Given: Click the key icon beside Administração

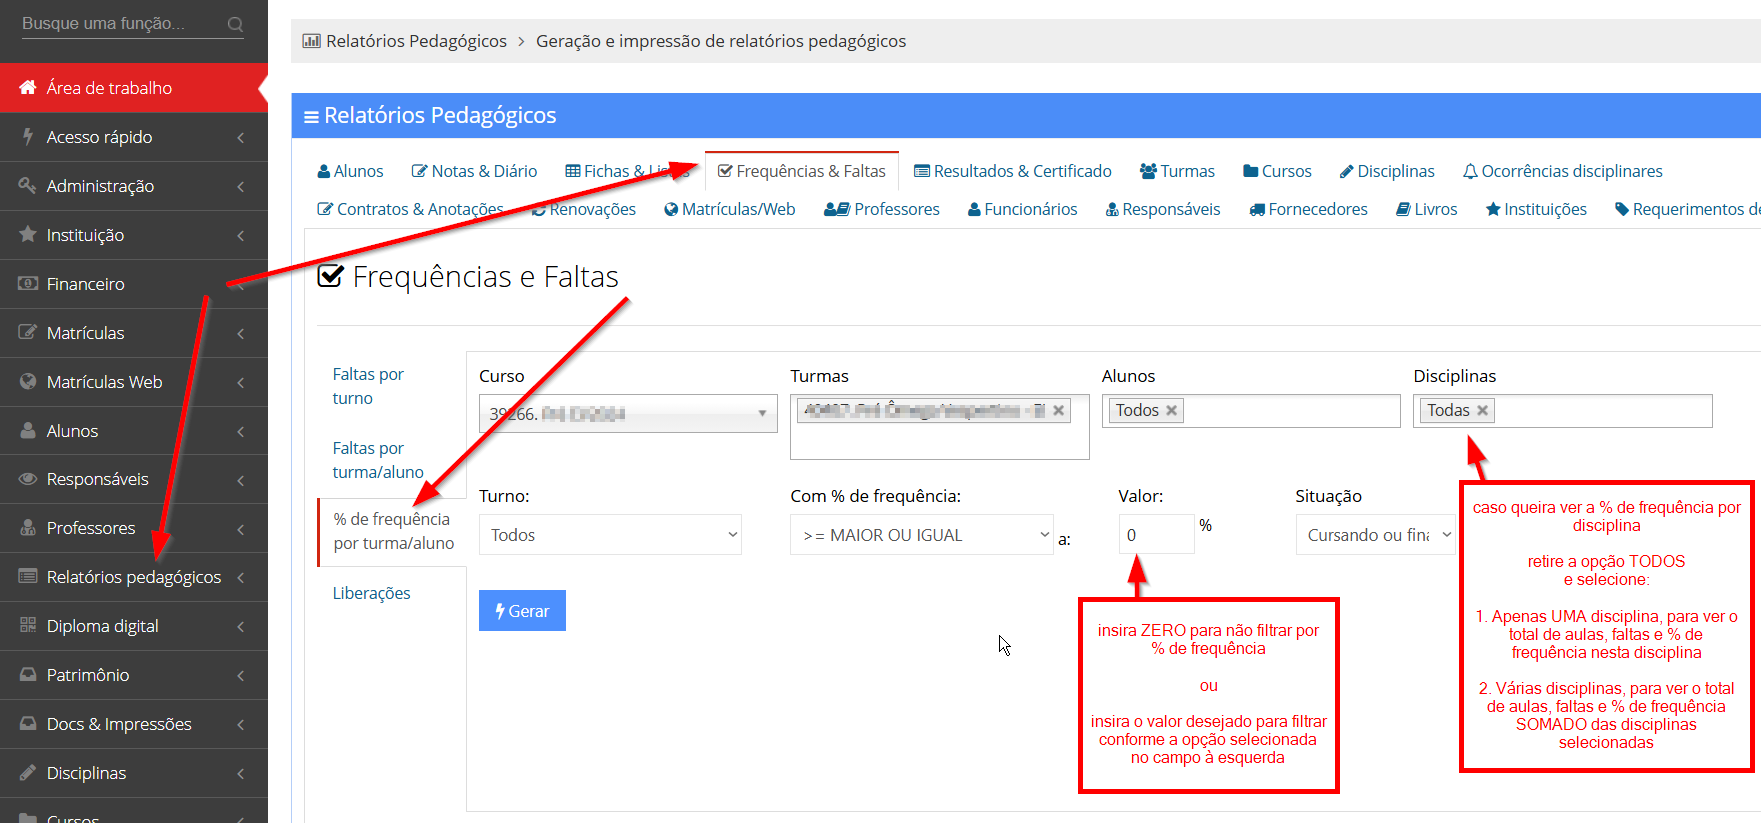Looking at the screenshot, I should click(x=28, y=186).
